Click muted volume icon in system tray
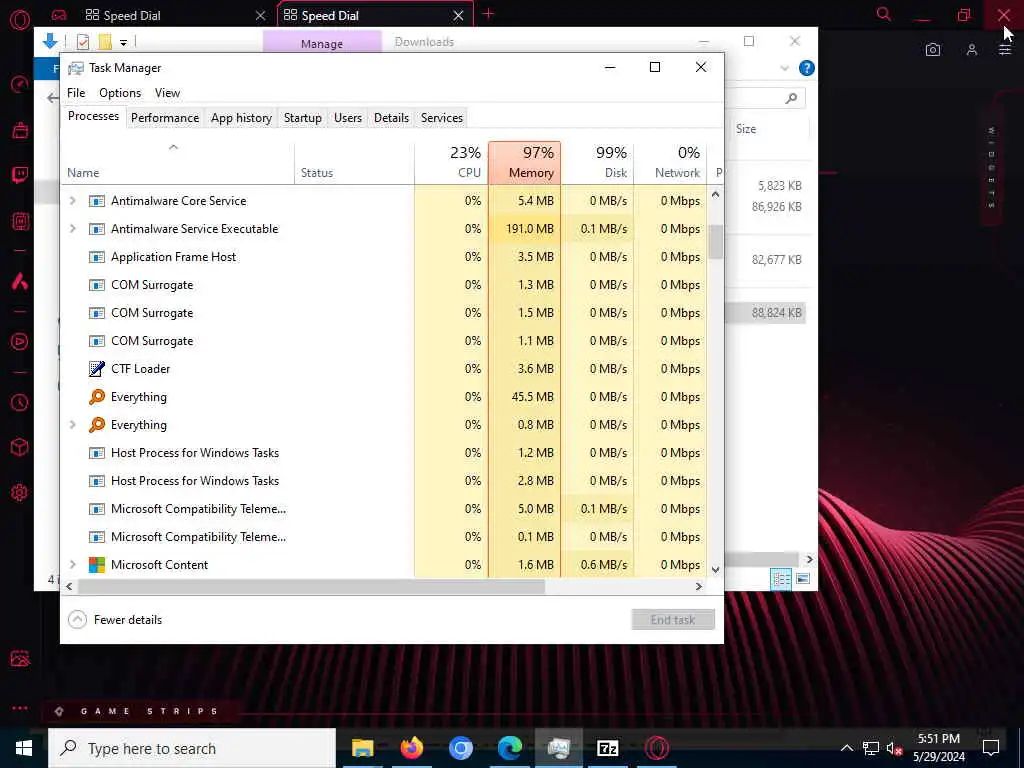The width and height of the screenshot is (1024, 768). (893, 748)
